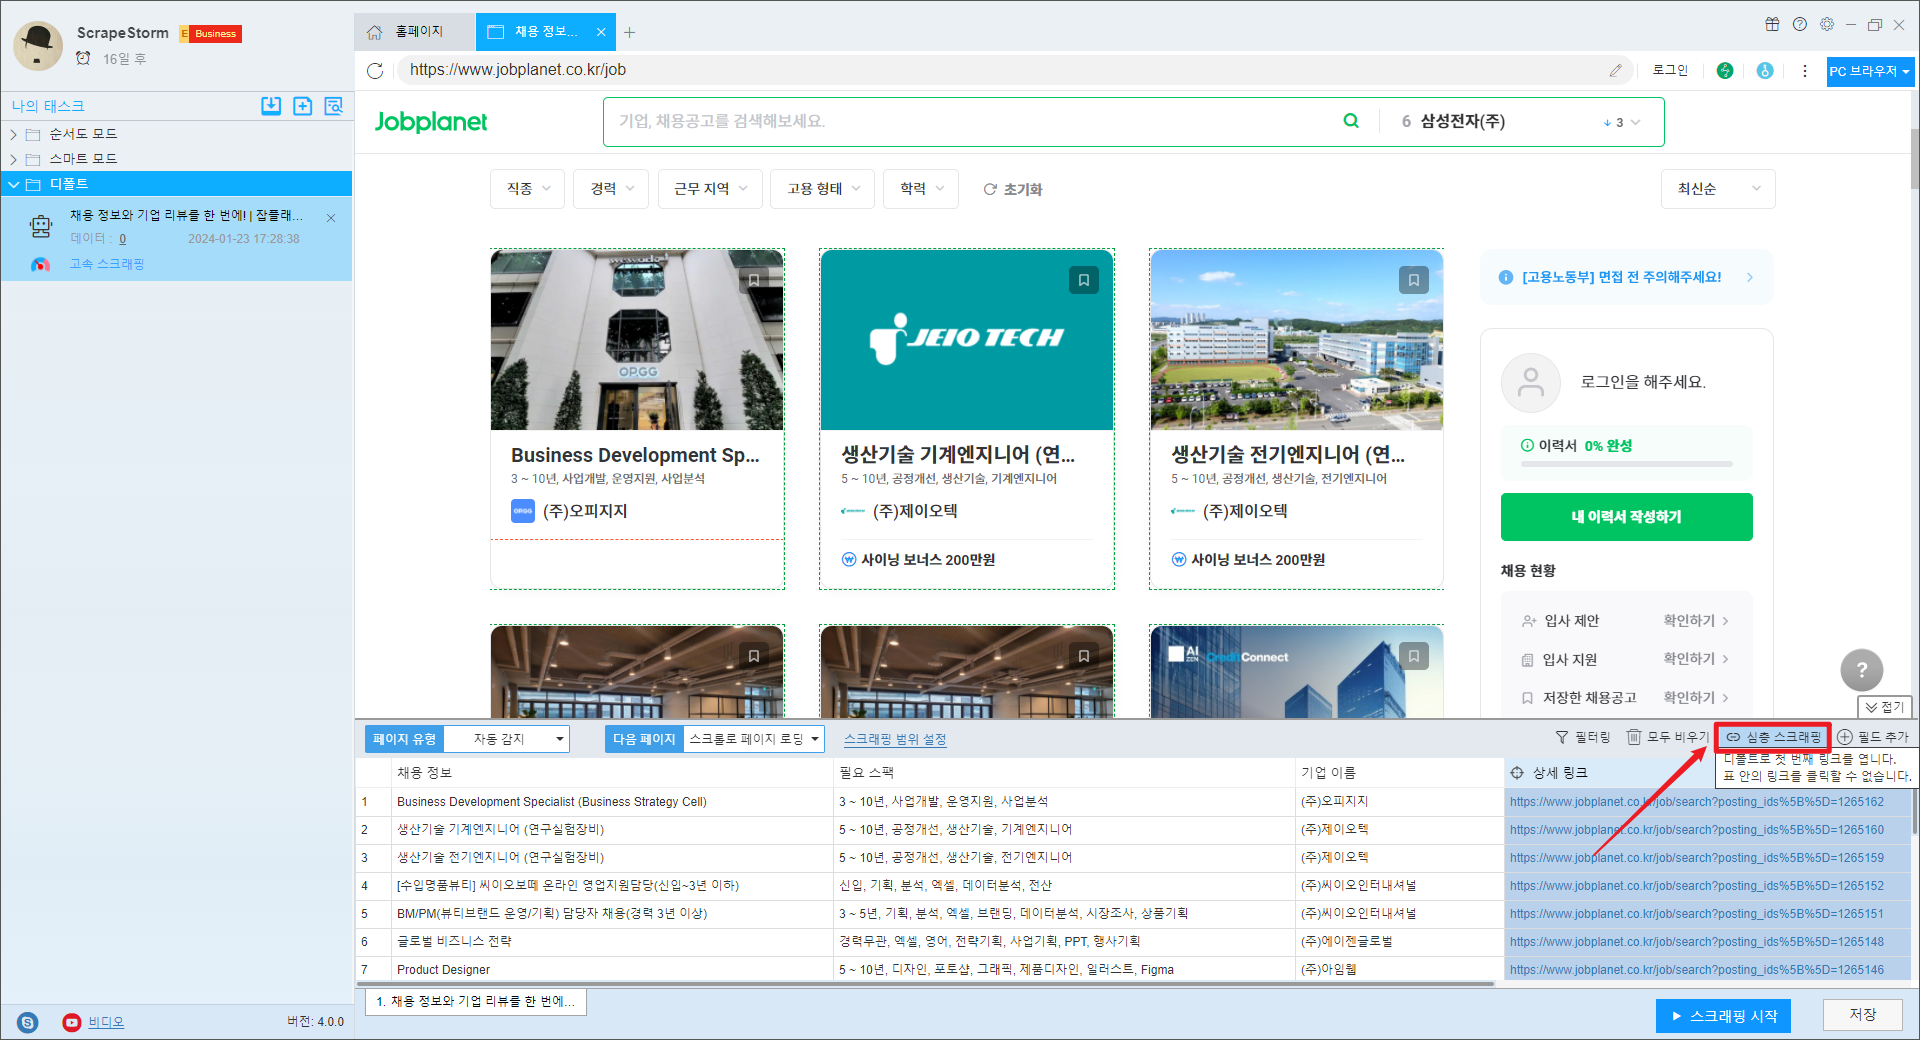
Task: Click the 필요 스펙 column header
Action: point(1064,773)
